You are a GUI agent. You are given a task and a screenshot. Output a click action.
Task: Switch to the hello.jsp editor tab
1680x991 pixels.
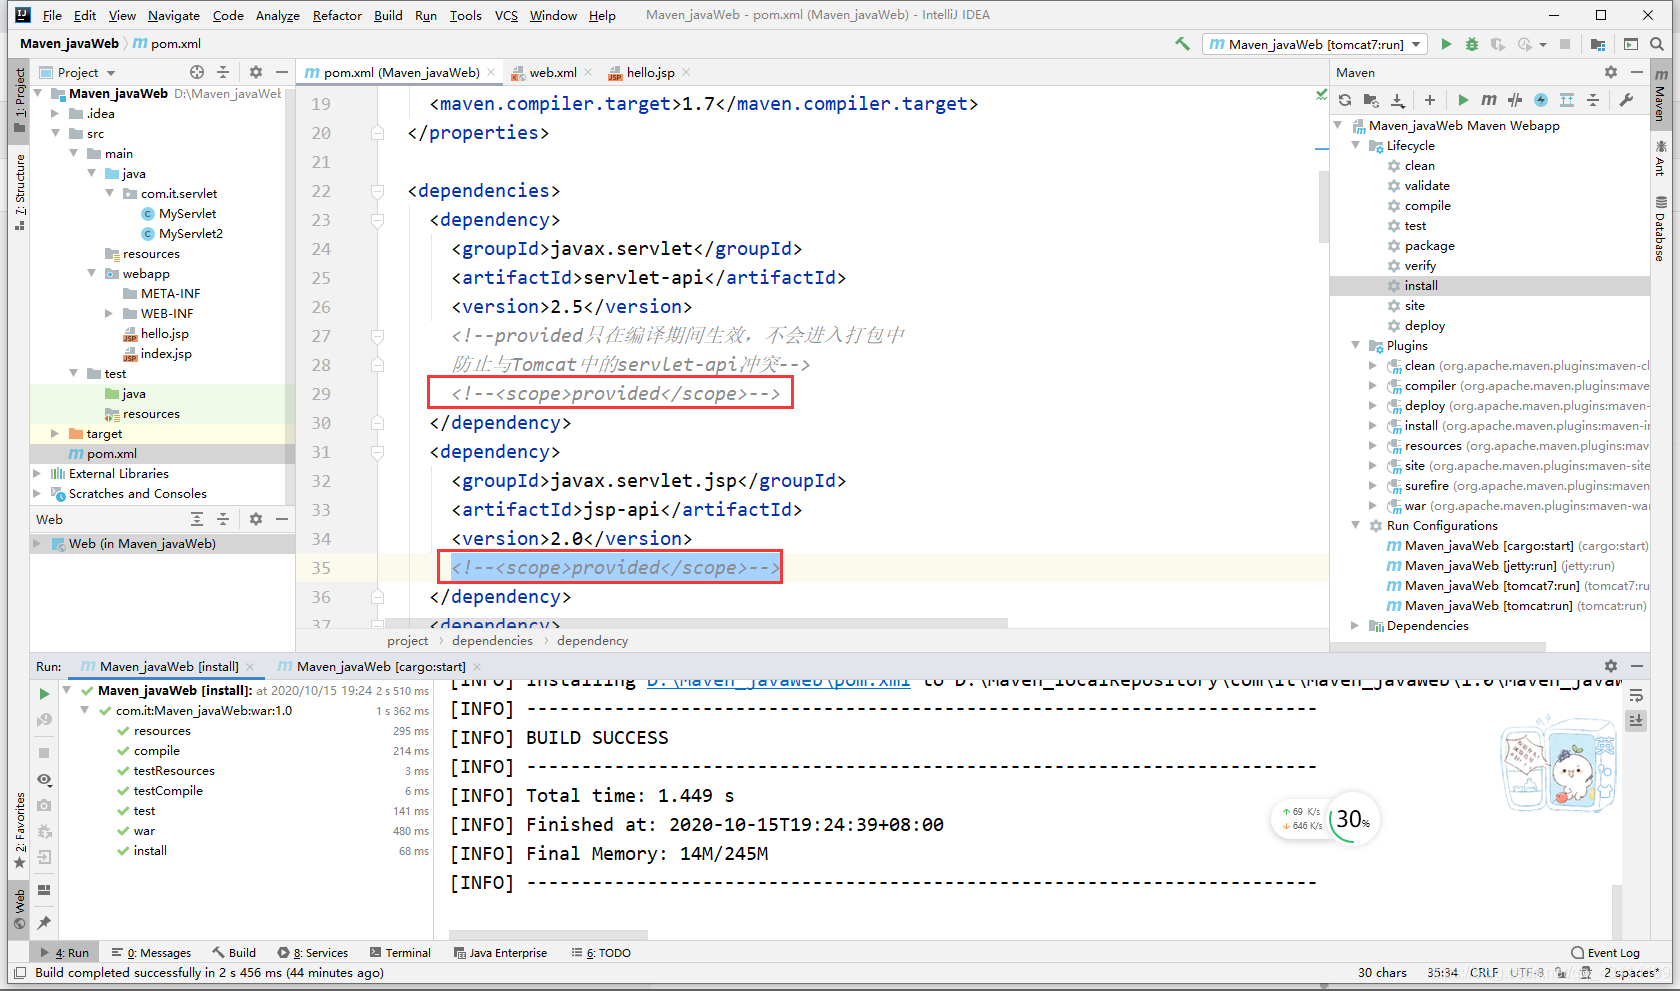tap(650, 72)
